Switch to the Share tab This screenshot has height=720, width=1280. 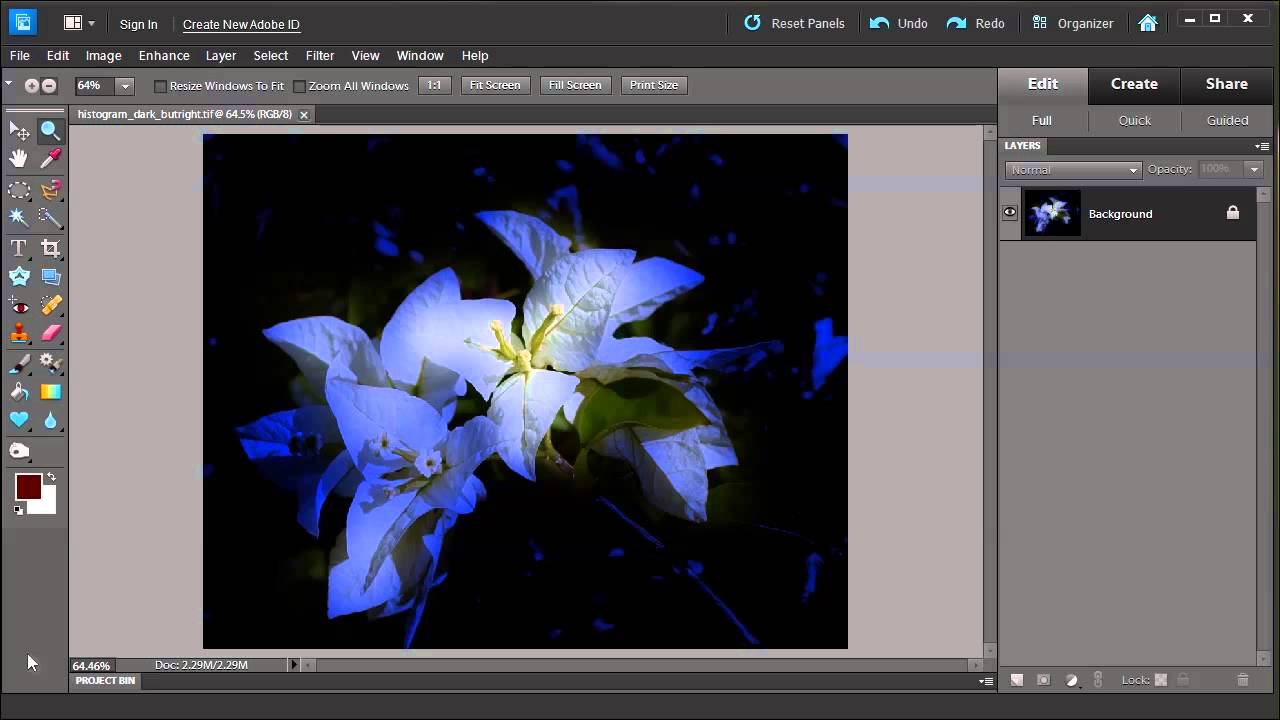pos(1227,84)
